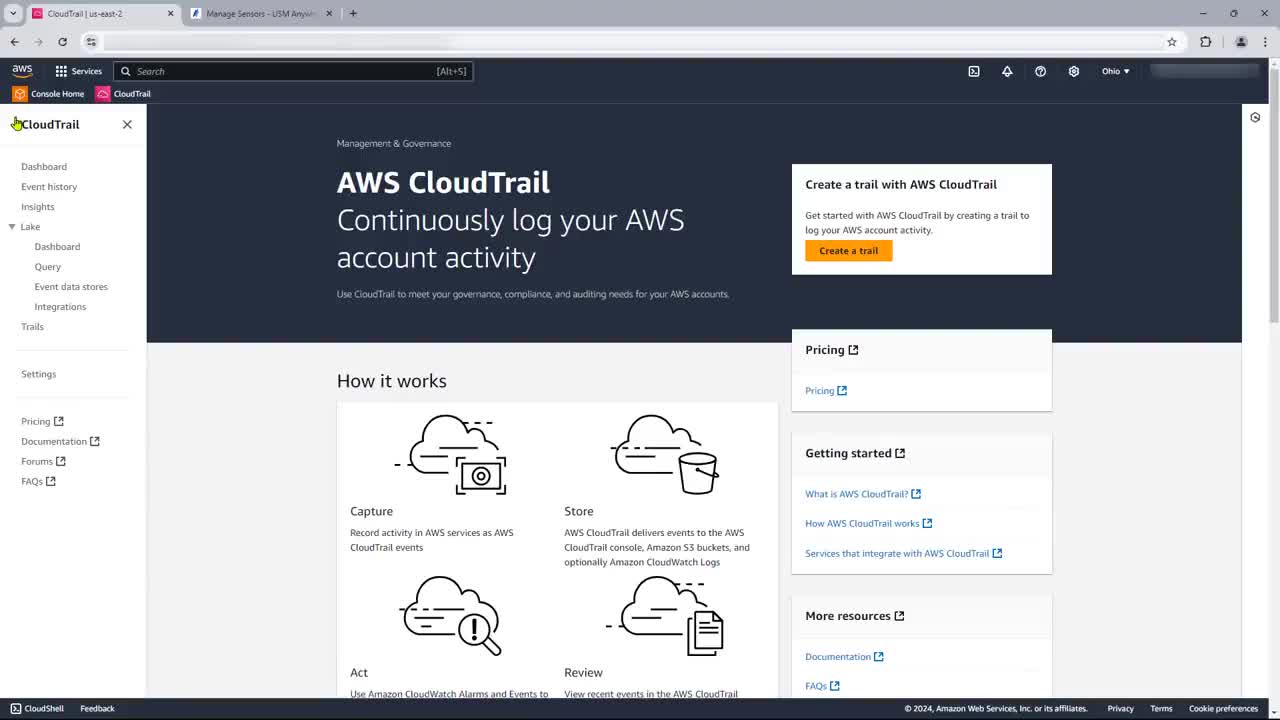Image resolution: width=1280 pixels, height=720 pixels.
Task: Open the notifications bell
Action: tap(1007, 71)
